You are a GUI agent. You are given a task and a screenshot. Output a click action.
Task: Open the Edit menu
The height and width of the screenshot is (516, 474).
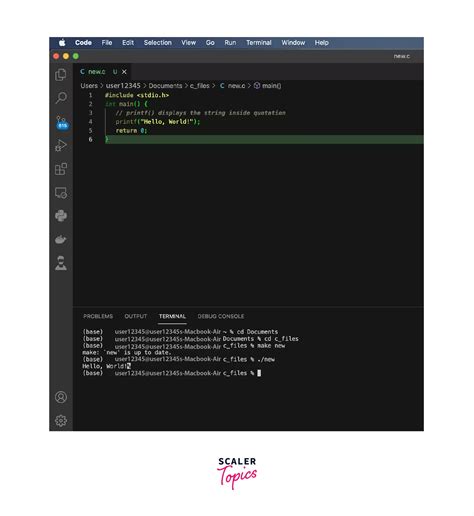pos(128,43)
